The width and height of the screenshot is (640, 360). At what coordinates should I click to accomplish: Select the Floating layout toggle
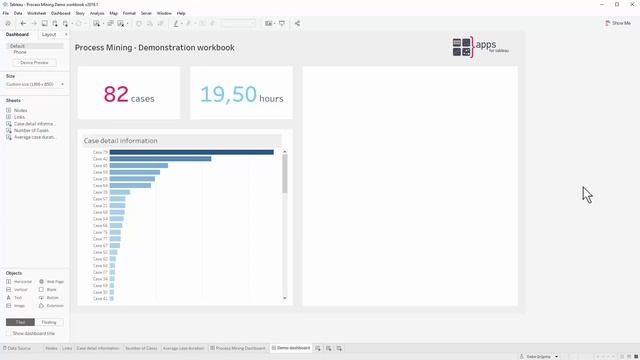click(49, 322)
